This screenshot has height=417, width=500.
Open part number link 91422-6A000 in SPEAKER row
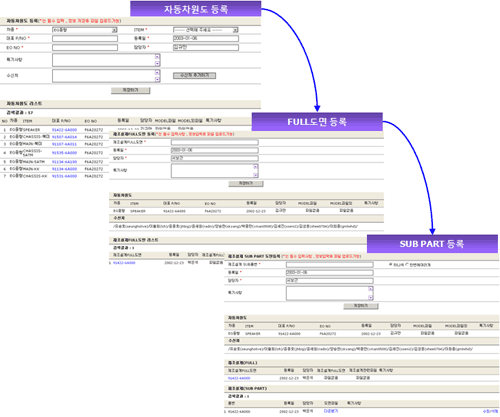[64, 130]
